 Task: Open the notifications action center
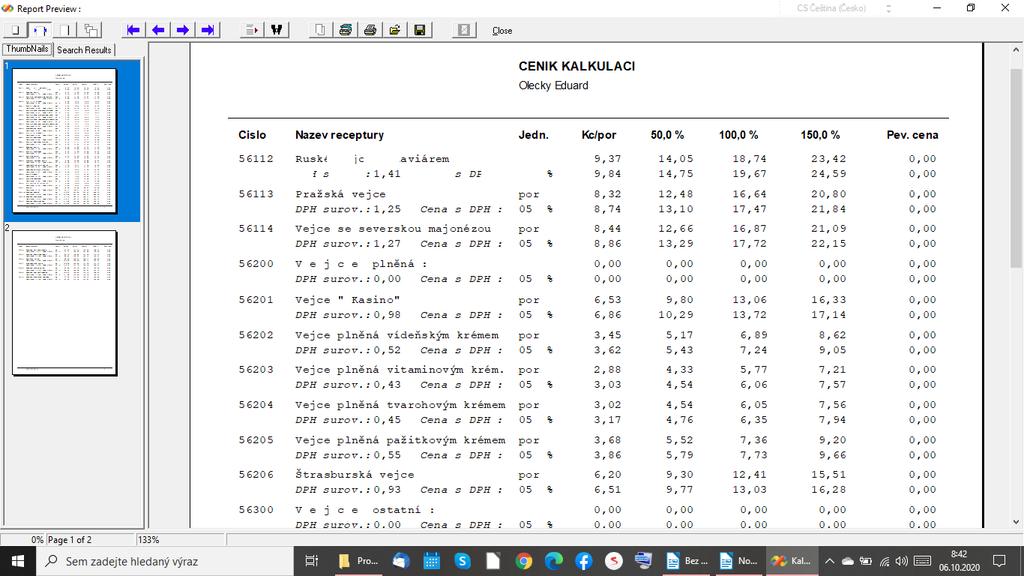click(x=999, y=561)
